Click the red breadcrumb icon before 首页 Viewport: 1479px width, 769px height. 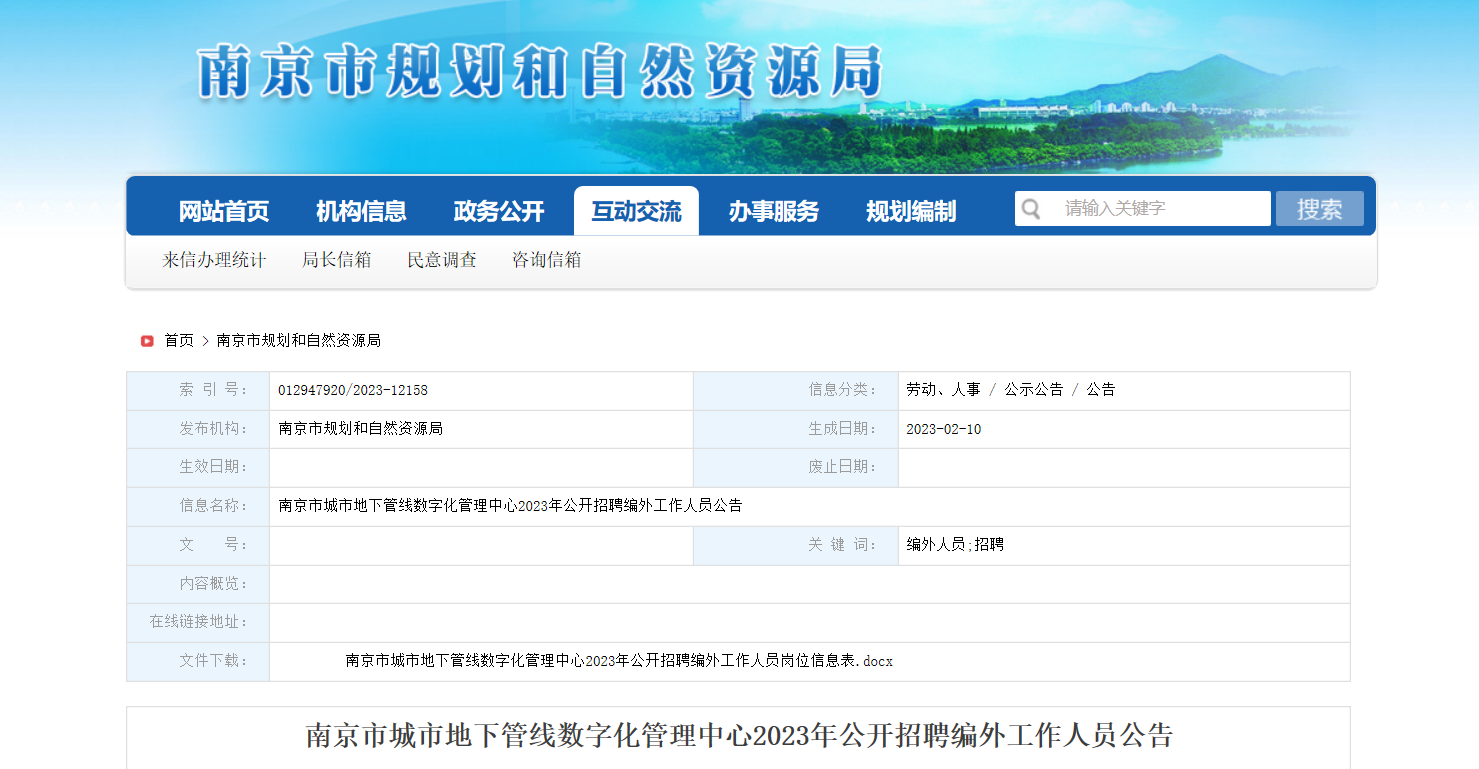(147, 341)
